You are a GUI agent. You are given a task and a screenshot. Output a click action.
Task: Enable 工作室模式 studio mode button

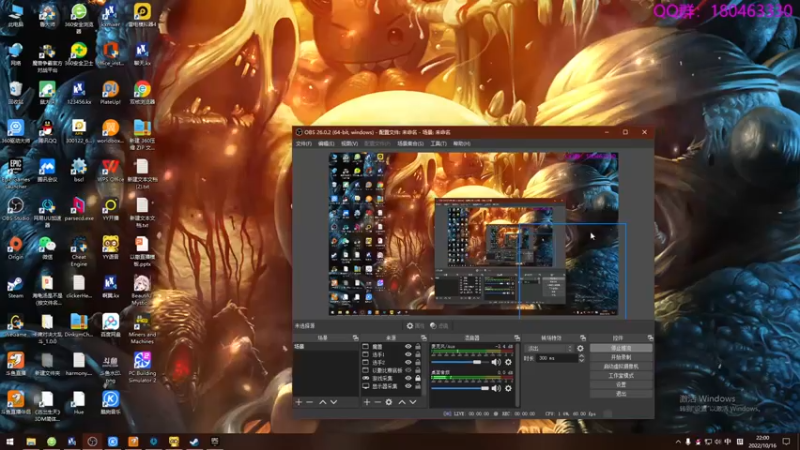pyautogui.click(x=621, y=376)
